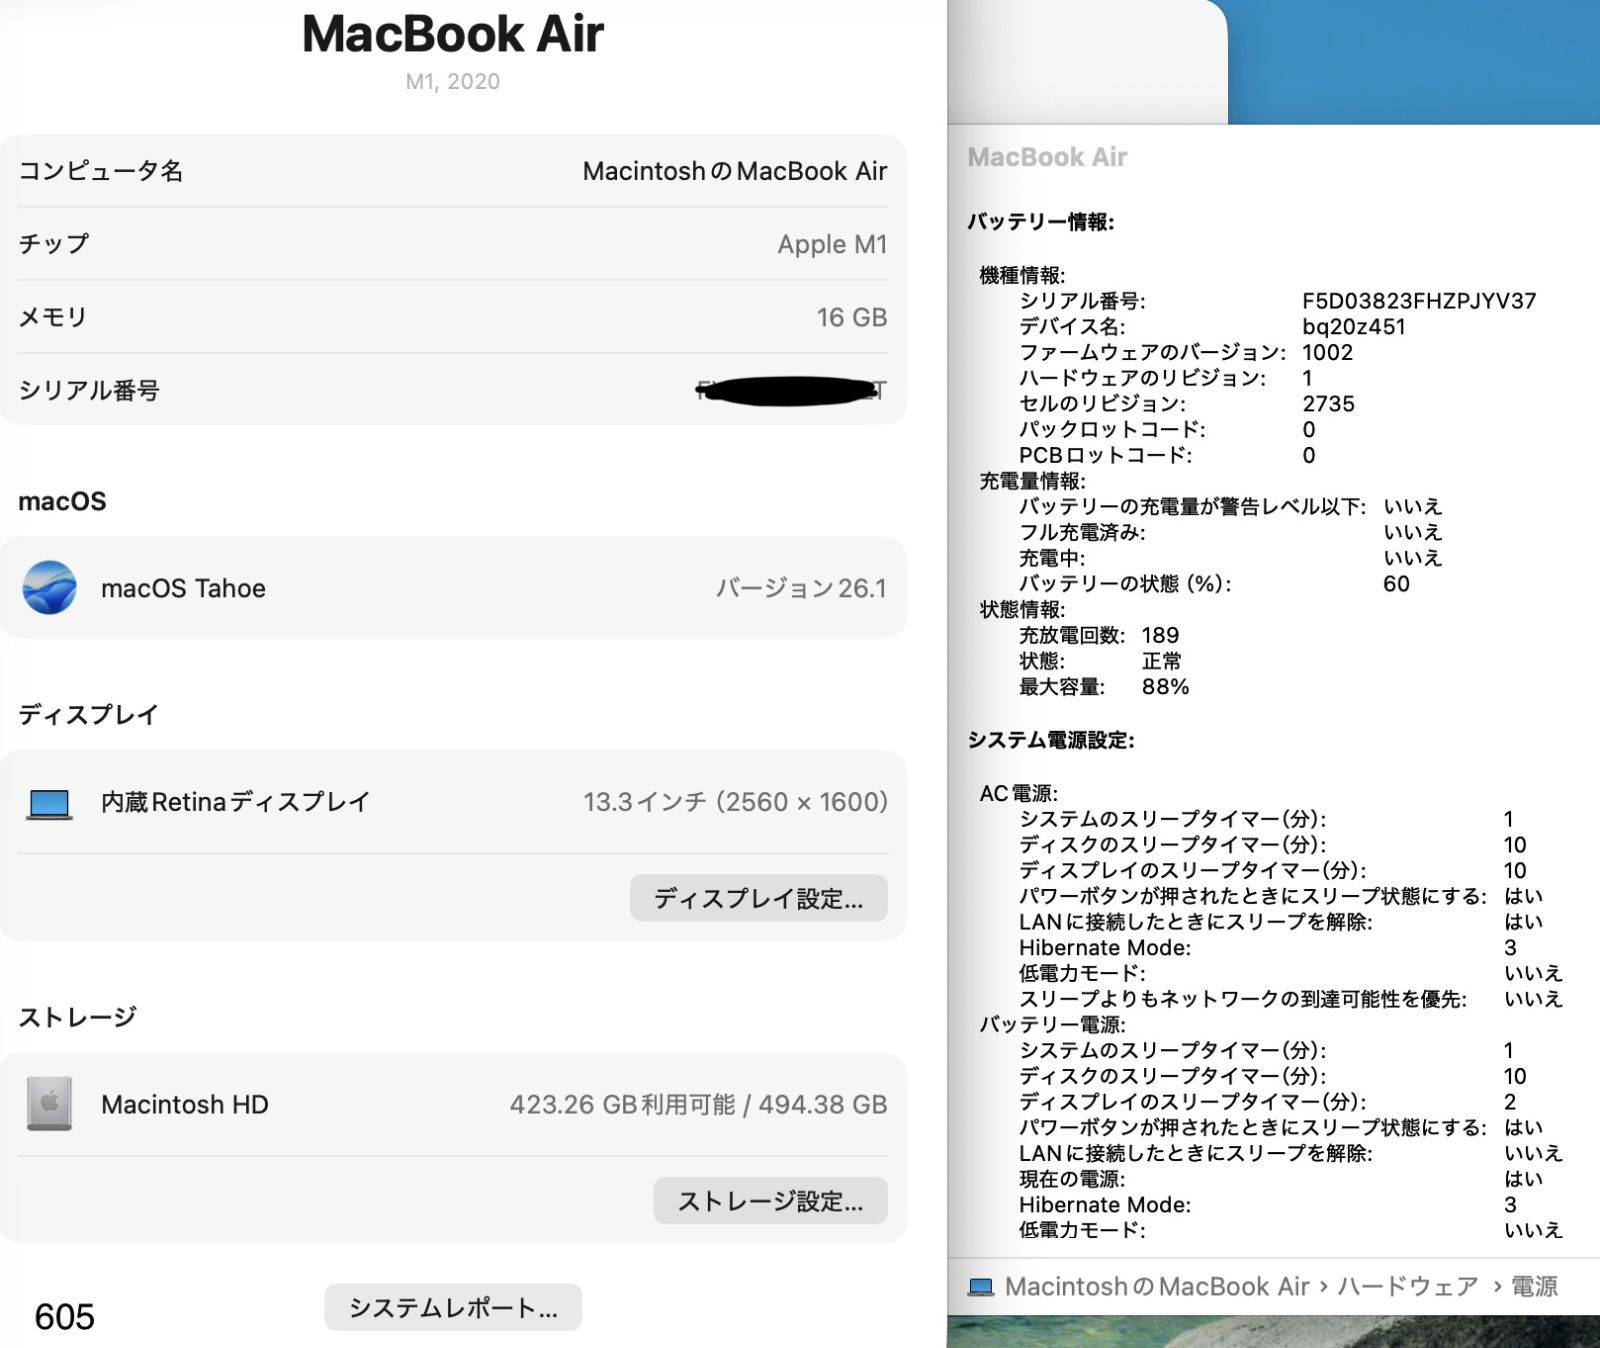
Task: Click the computer name value field
Action: [x=734, y=172]
